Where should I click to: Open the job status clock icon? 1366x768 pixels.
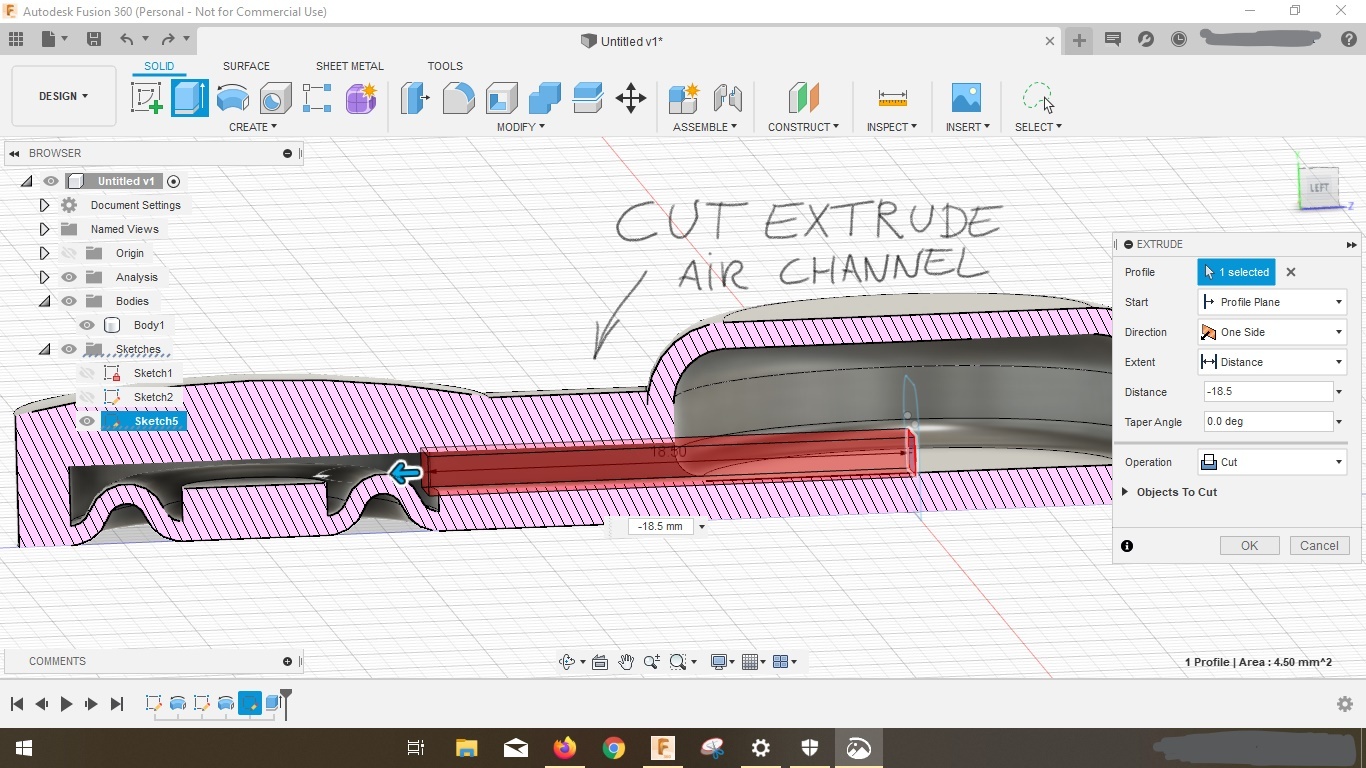pos(1179,40)
